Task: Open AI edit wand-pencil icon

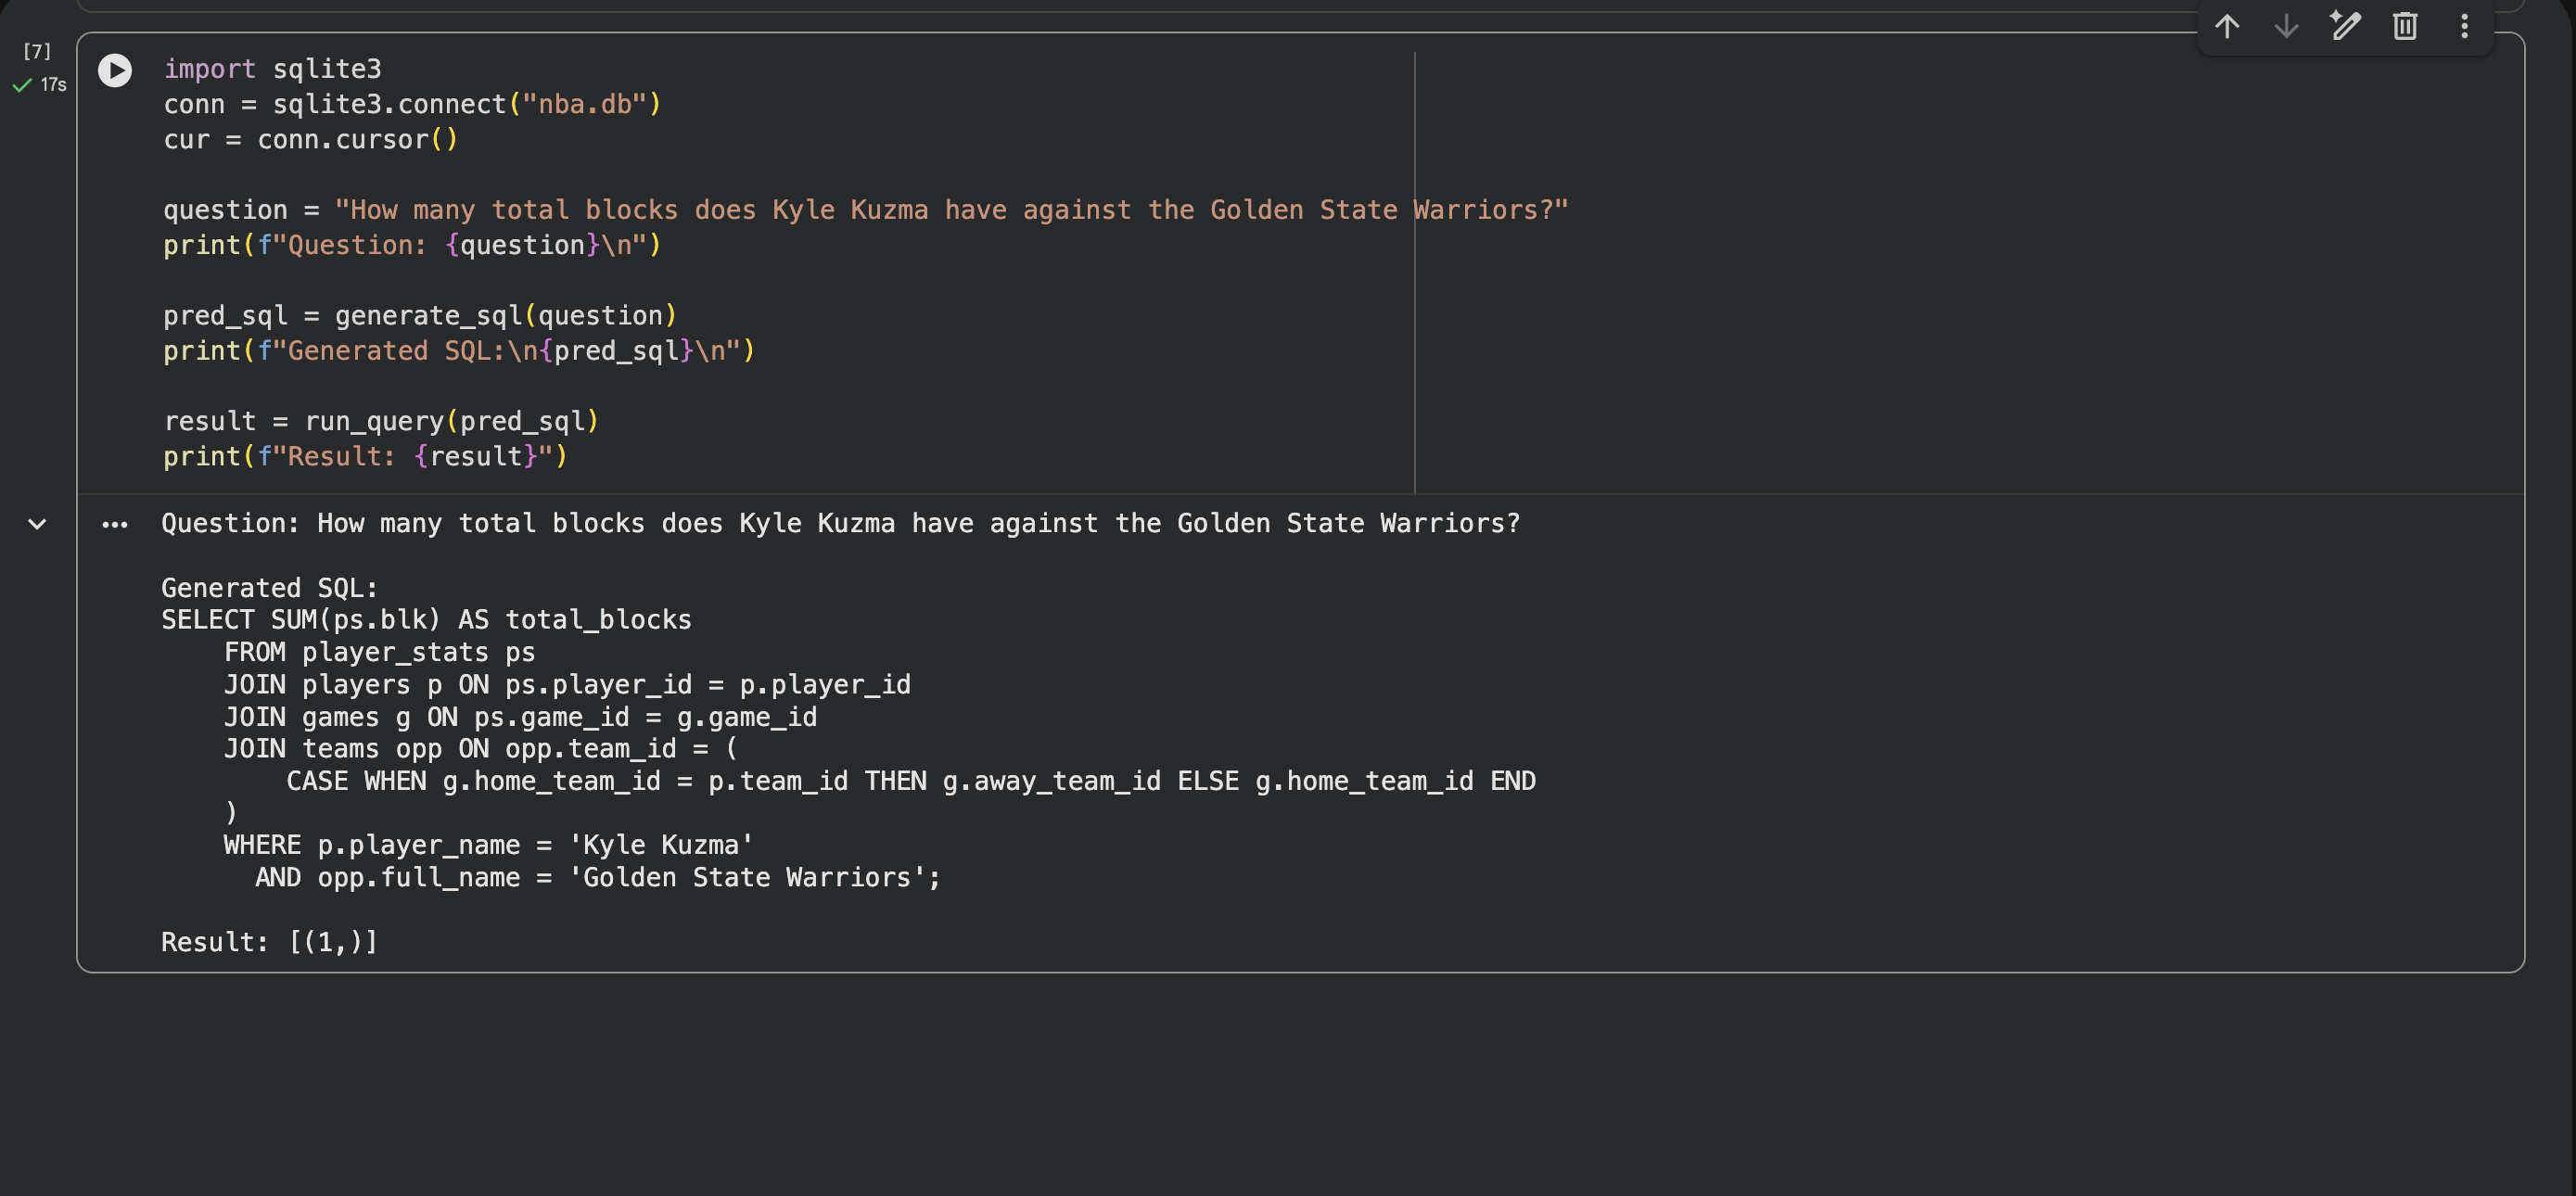Action: click(x=2345, y=26)
